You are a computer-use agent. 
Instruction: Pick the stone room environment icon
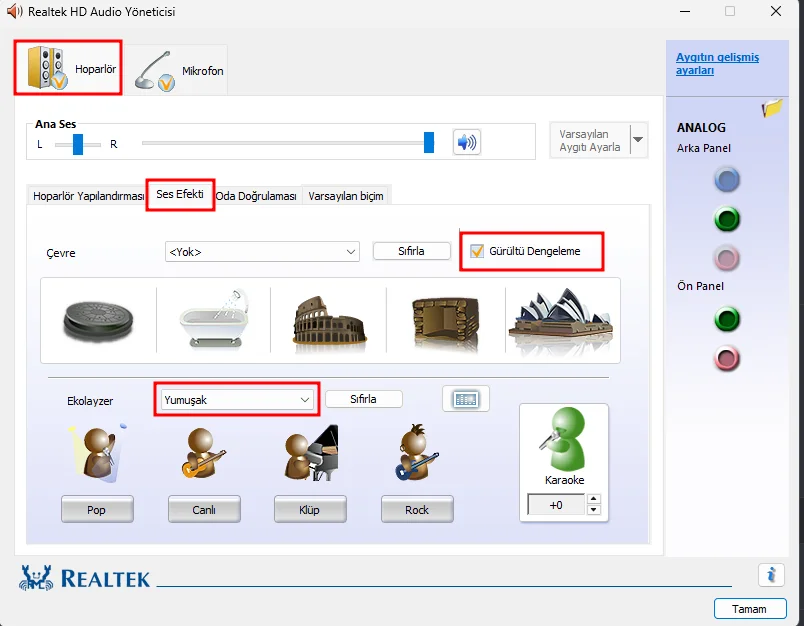coord(445,324)
